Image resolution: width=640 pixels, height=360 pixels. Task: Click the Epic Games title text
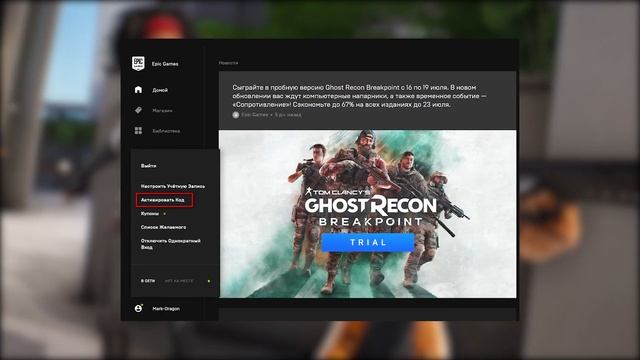tap(165, 64)
